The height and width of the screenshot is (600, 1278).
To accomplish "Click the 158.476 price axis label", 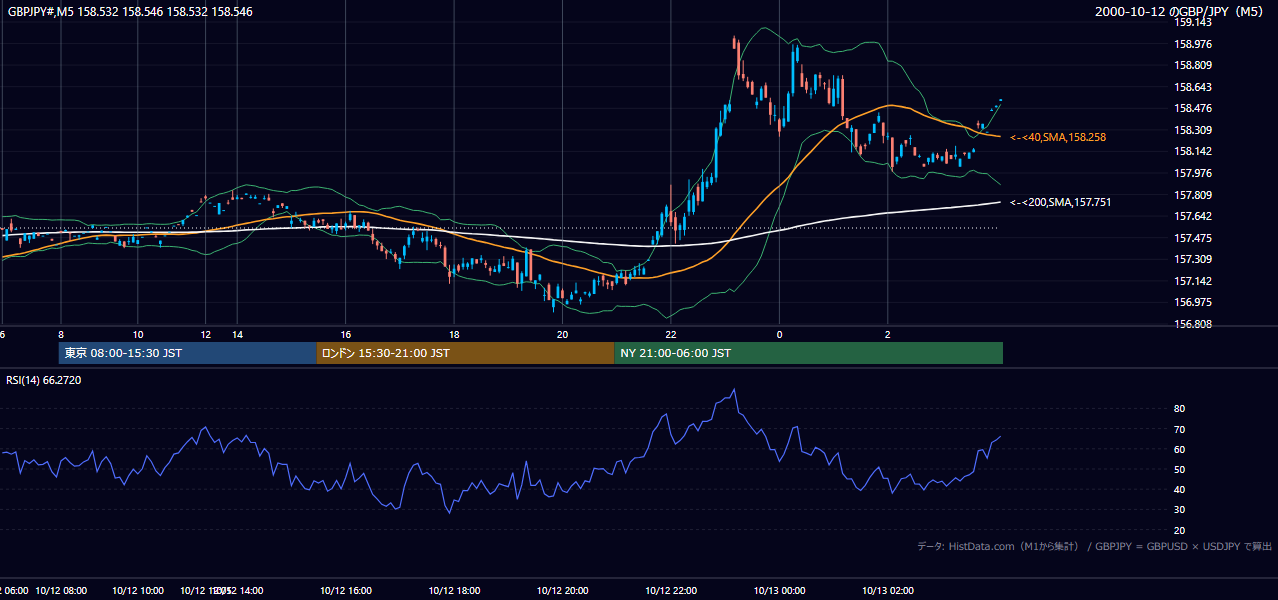I will [1193, 108].
